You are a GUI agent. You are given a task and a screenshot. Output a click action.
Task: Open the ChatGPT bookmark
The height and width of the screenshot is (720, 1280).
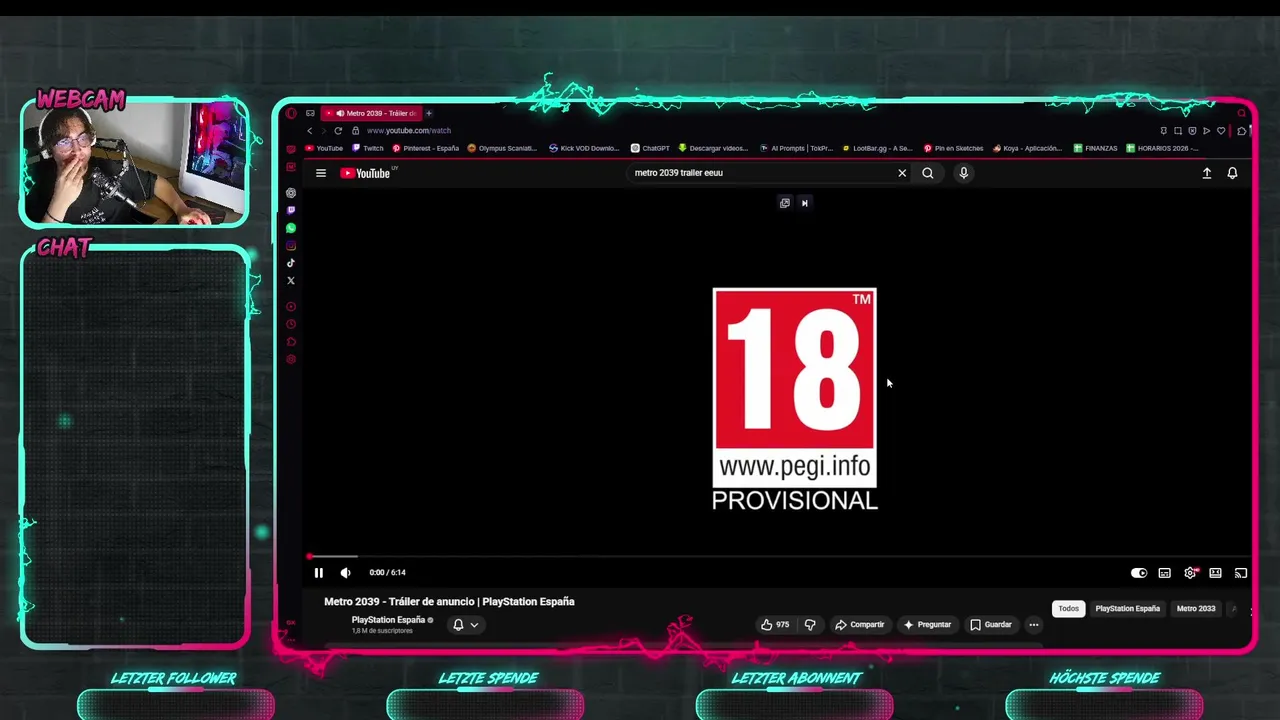tap(650, 148)
